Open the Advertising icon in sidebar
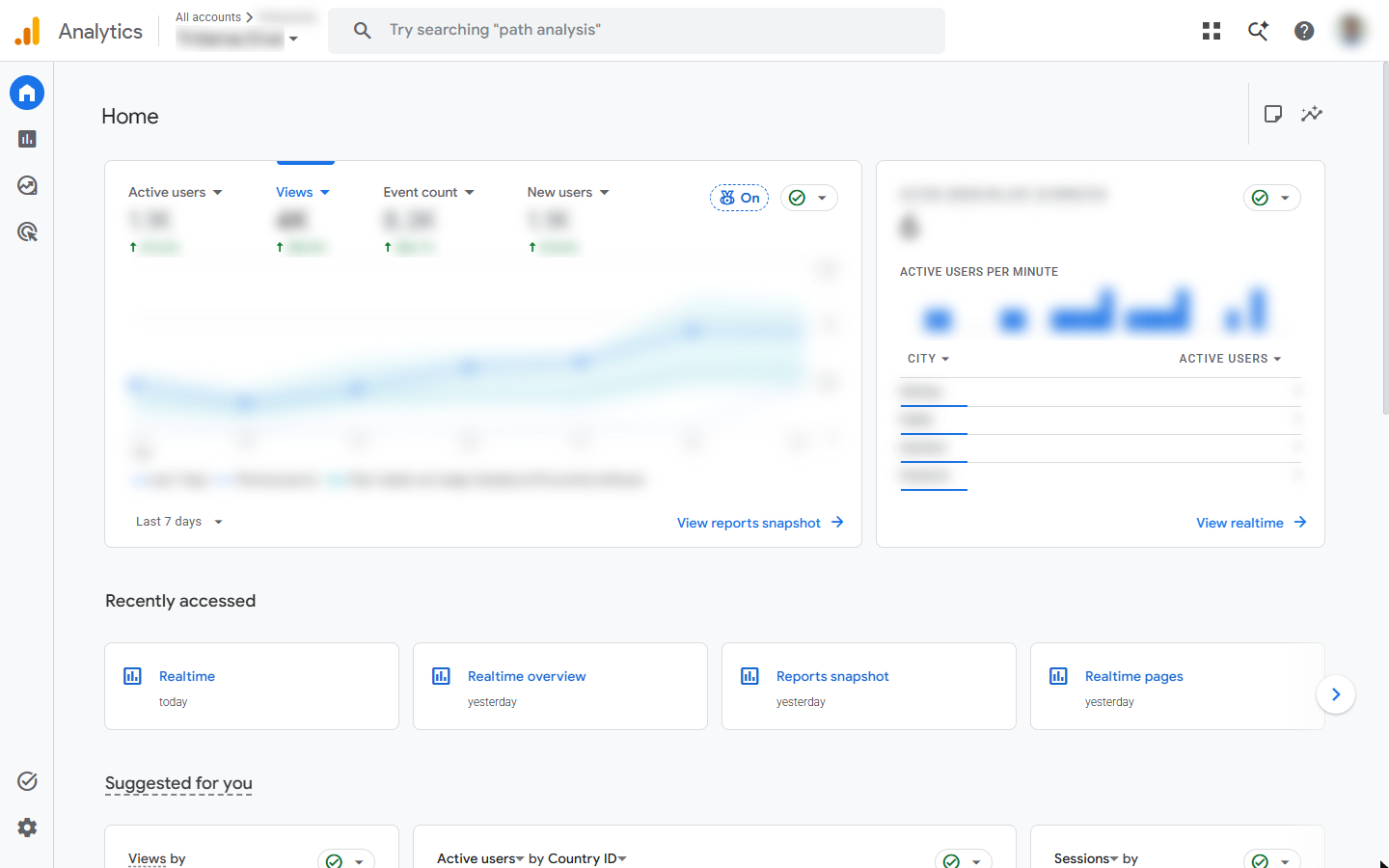This screenshot has width=1389, height=868. click(x=27, y=232)
